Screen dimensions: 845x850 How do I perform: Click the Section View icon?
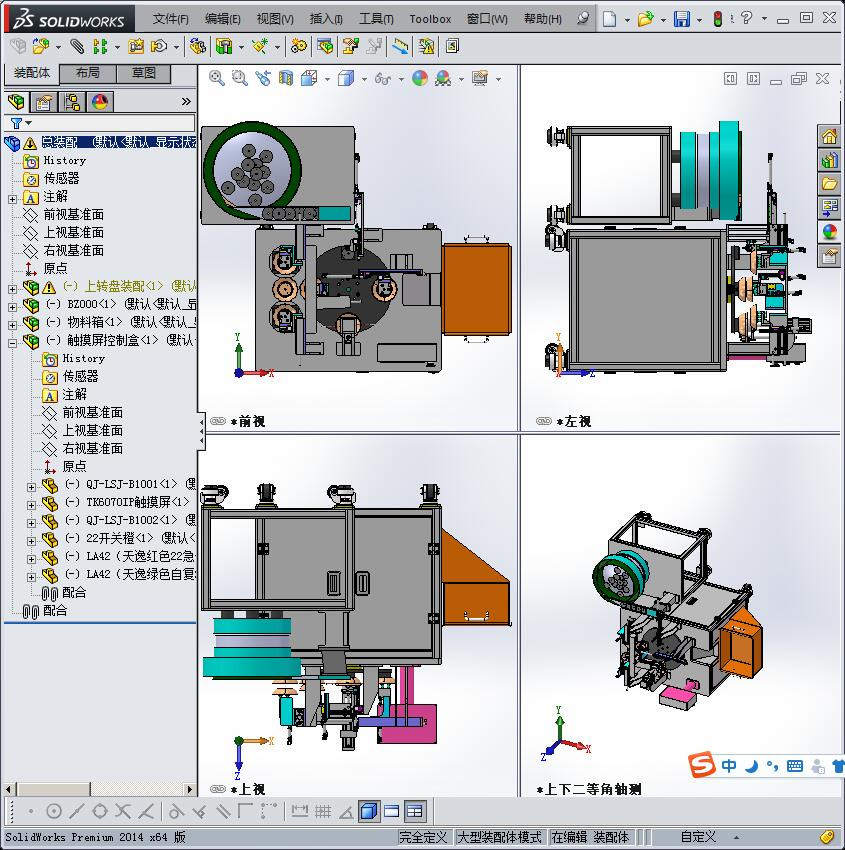286,79
